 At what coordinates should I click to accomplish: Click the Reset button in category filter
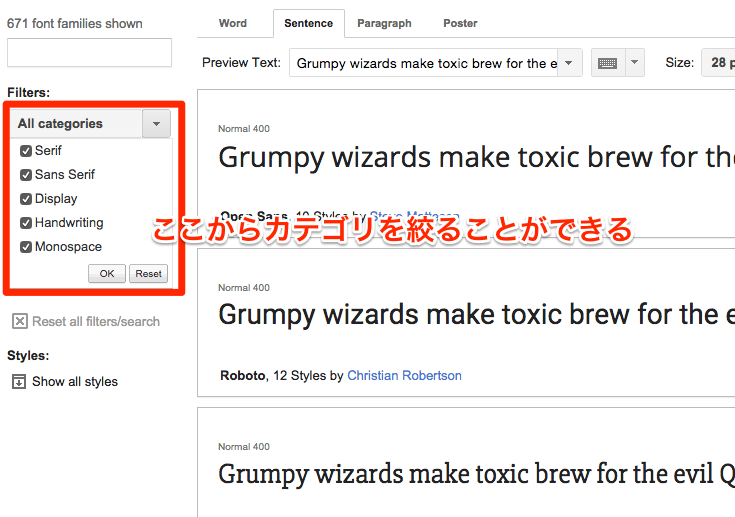[148, 273]
